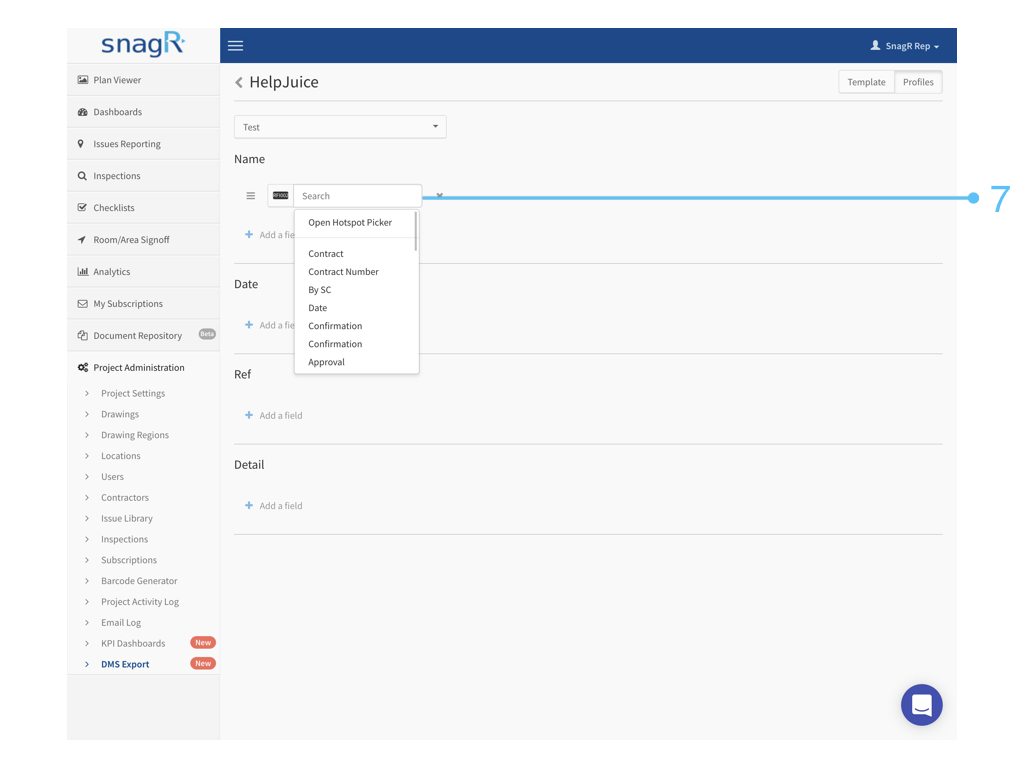Click My Subscriptions envelope icon
Viewport: 1024px width, 768px height.
click(x=82, y=304)
